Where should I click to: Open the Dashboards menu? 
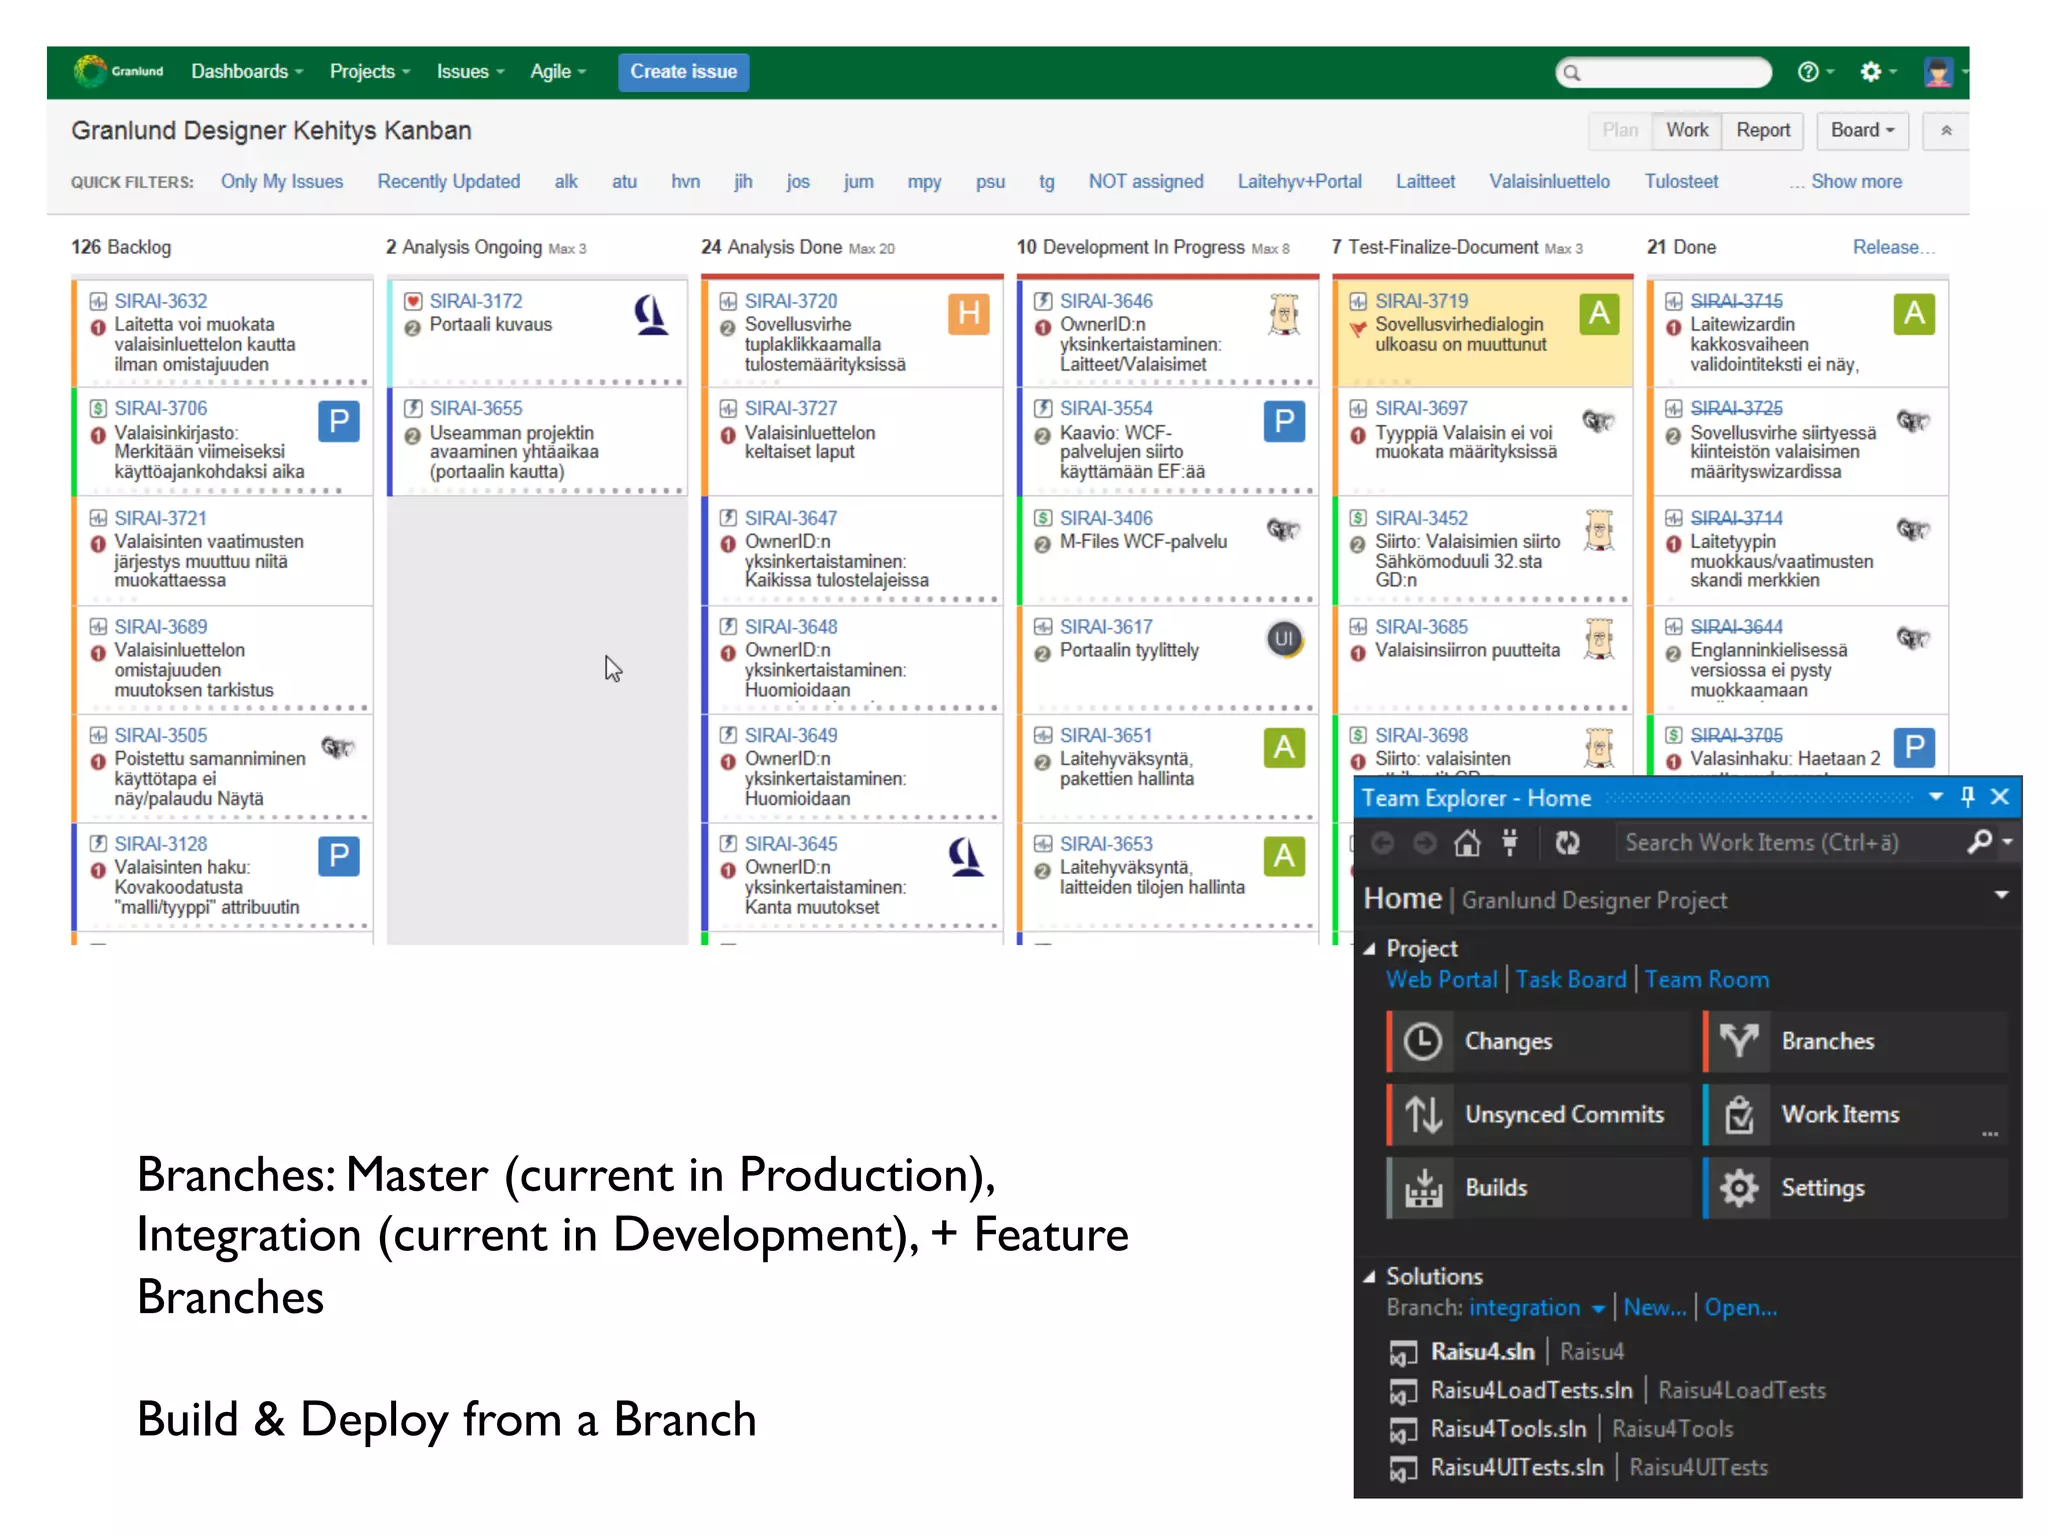click(246, 72)
